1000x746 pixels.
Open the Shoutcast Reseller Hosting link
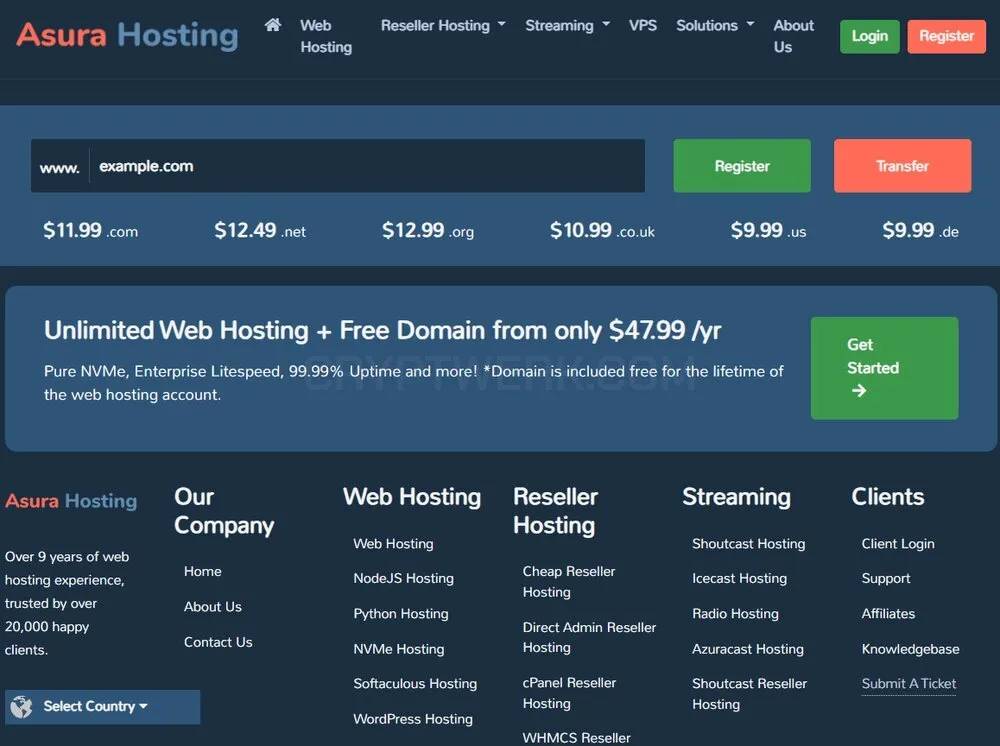point(749,694)
